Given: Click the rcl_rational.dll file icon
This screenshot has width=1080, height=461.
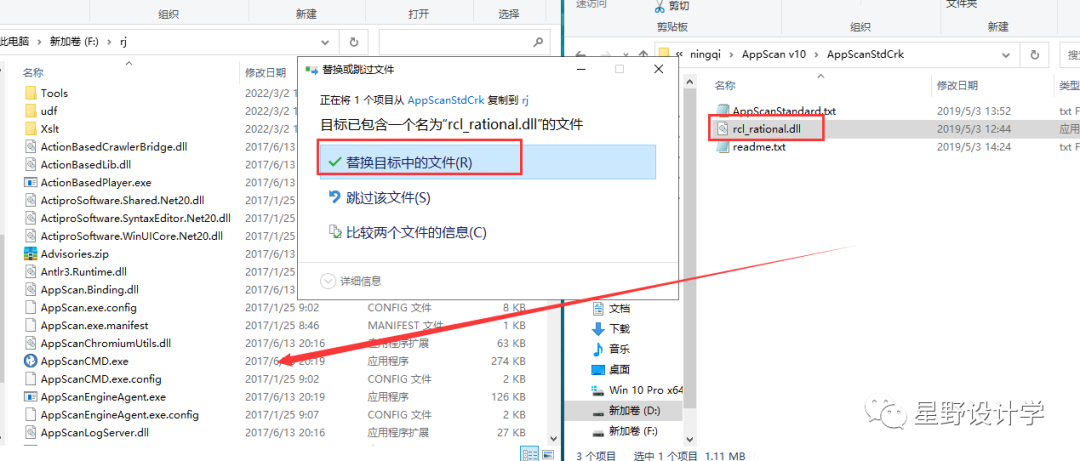Looking at the screenshot, I should click(x=723, y=128).
